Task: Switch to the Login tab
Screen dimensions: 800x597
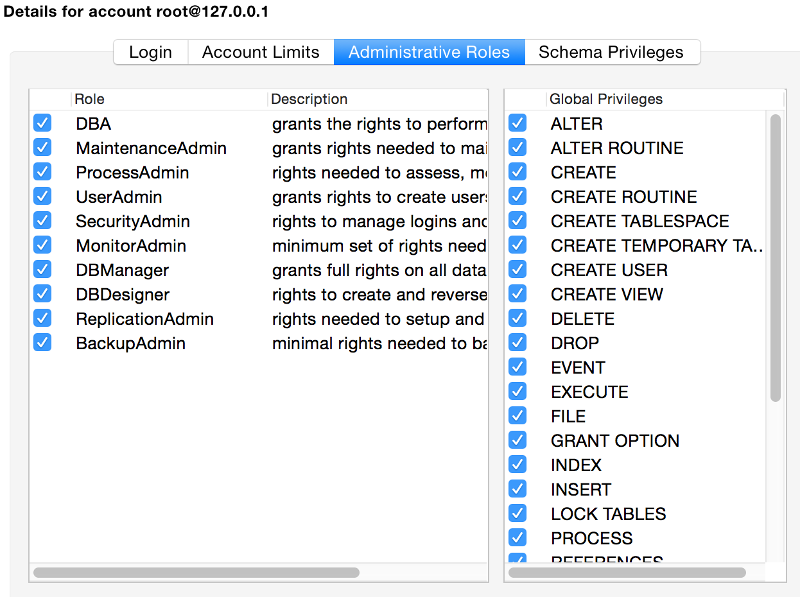Action: pos(151,52)
